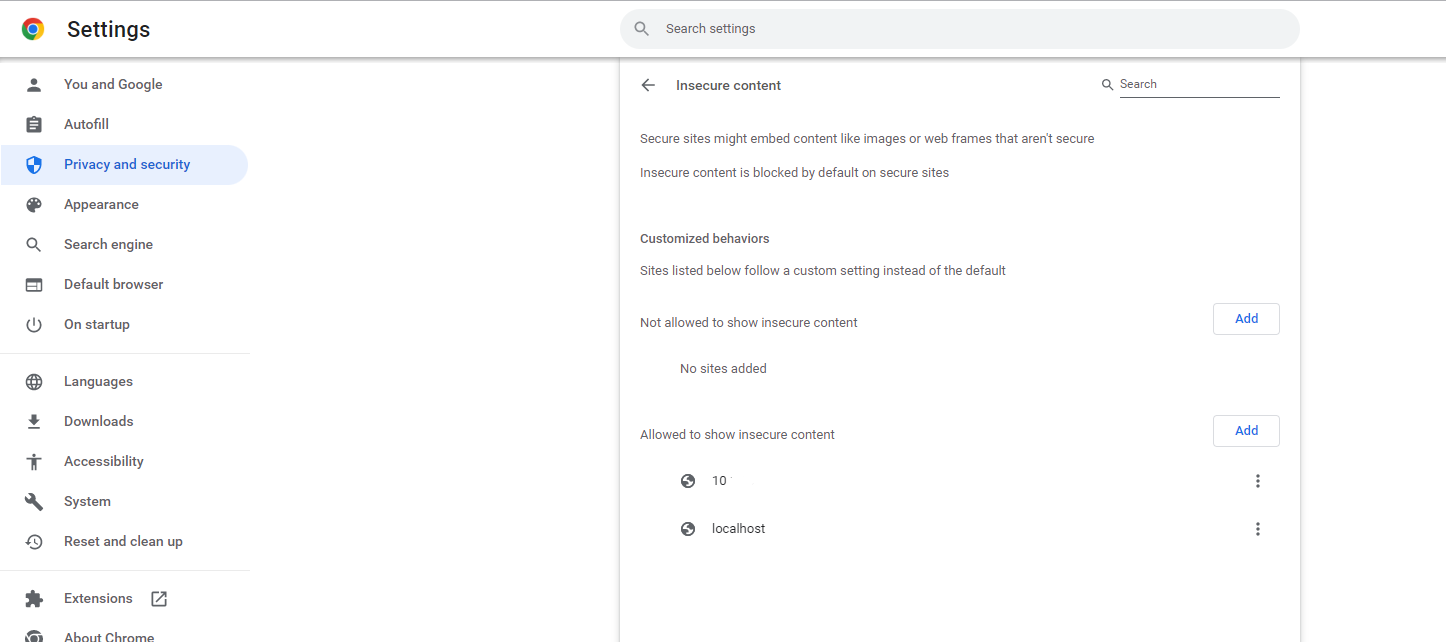
Task: Click the Search settings field at the top
Action: click(x=960, y=29)
